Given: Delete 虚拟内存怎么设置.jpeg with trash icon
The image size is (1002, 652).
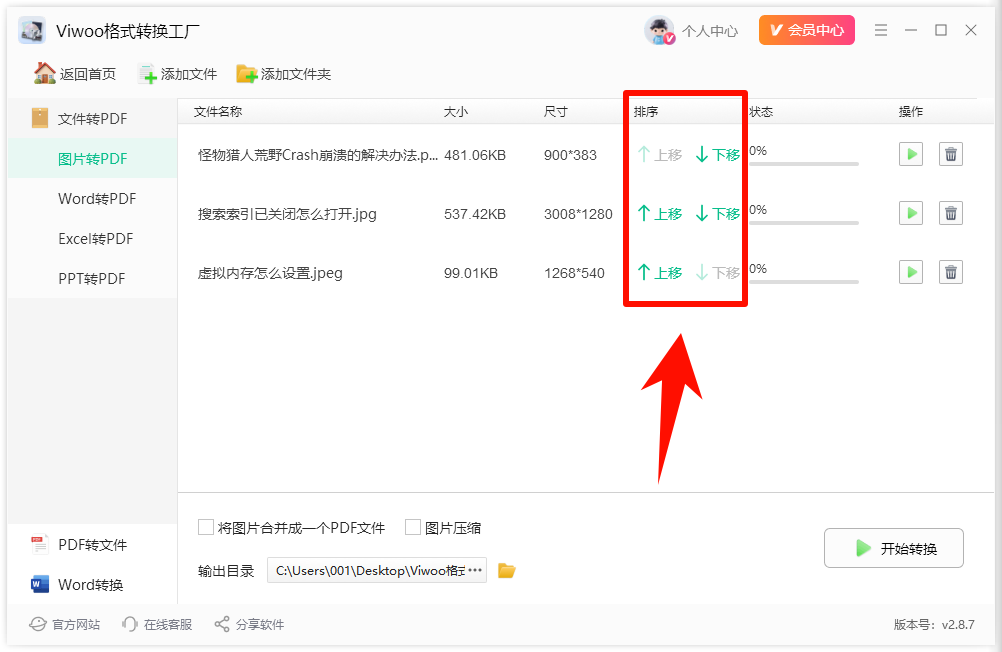Looking at the screenshot, I should click(951, 272).
